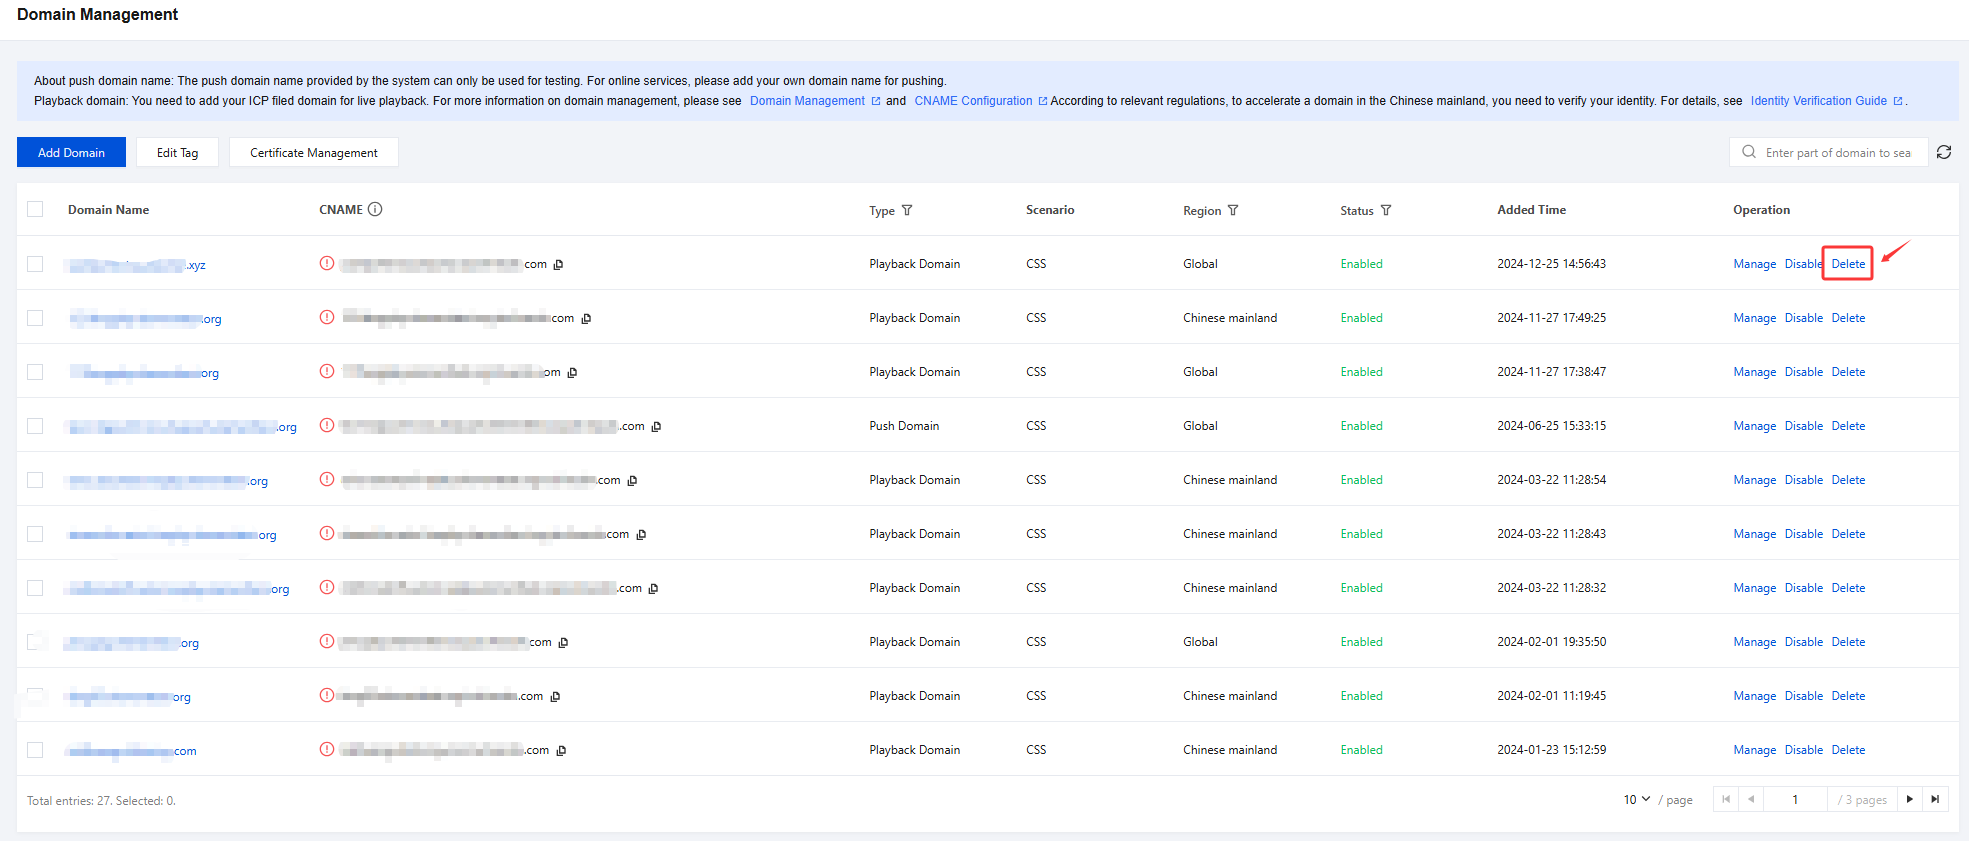Check the Push Domain row checkbox
Image resolution: width=1969 pixels, height=841 pixels.
point(35,426)
